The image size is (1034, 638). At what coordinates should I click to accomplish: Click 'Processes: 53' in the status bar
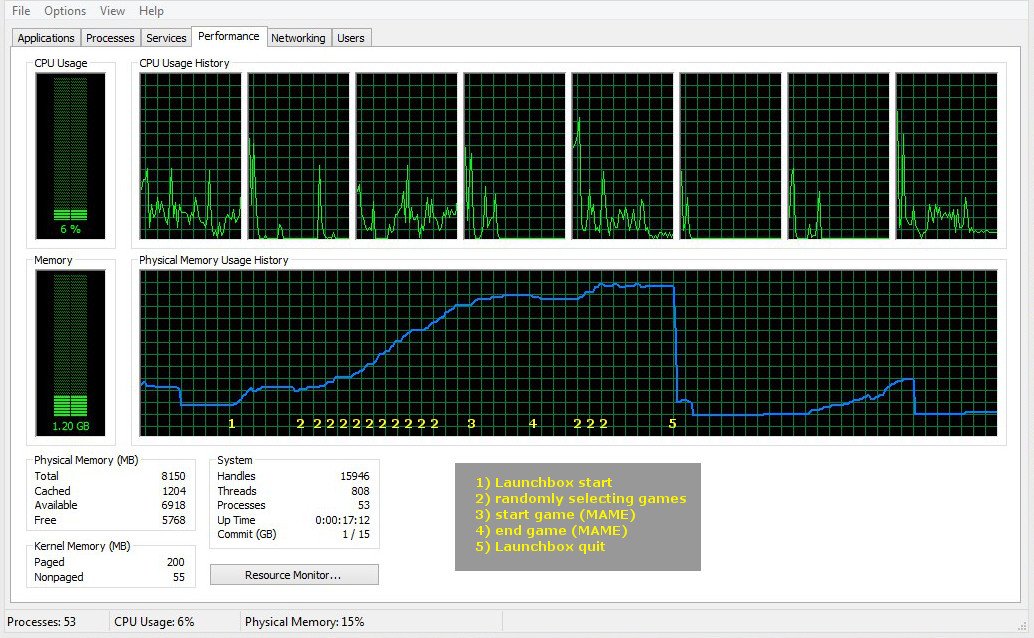[x=42, y=622]
